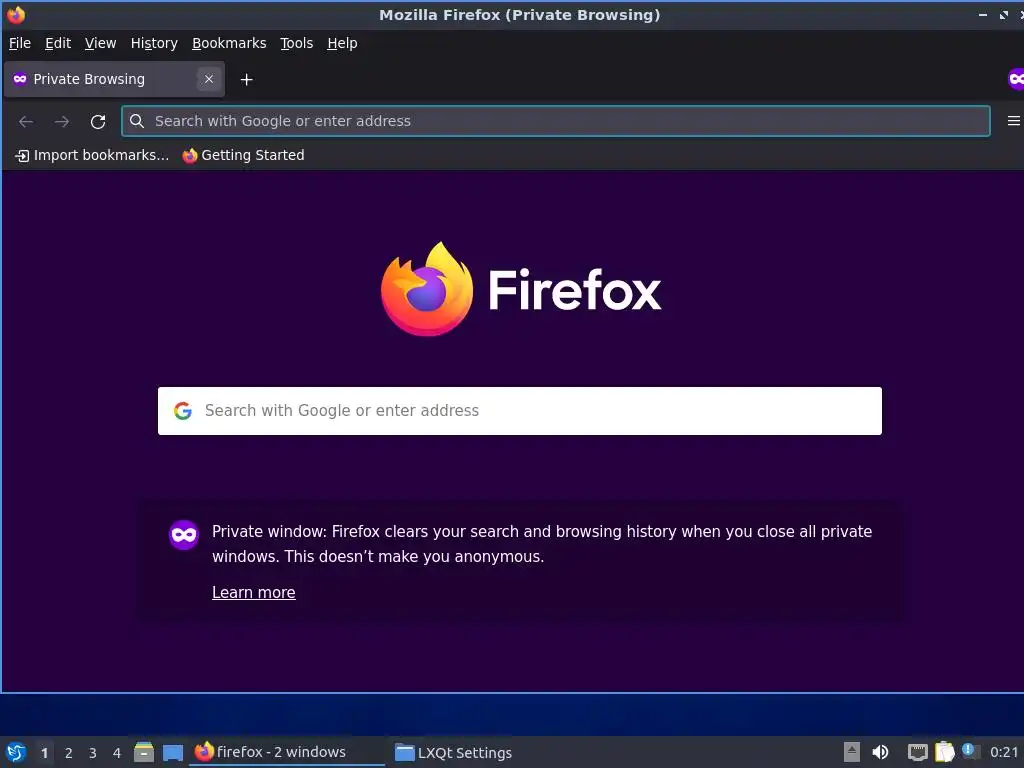Close the Private Browsing tab
Image resolution: width=1024 pixels, height=768 pixels.
tap(209, 79)
